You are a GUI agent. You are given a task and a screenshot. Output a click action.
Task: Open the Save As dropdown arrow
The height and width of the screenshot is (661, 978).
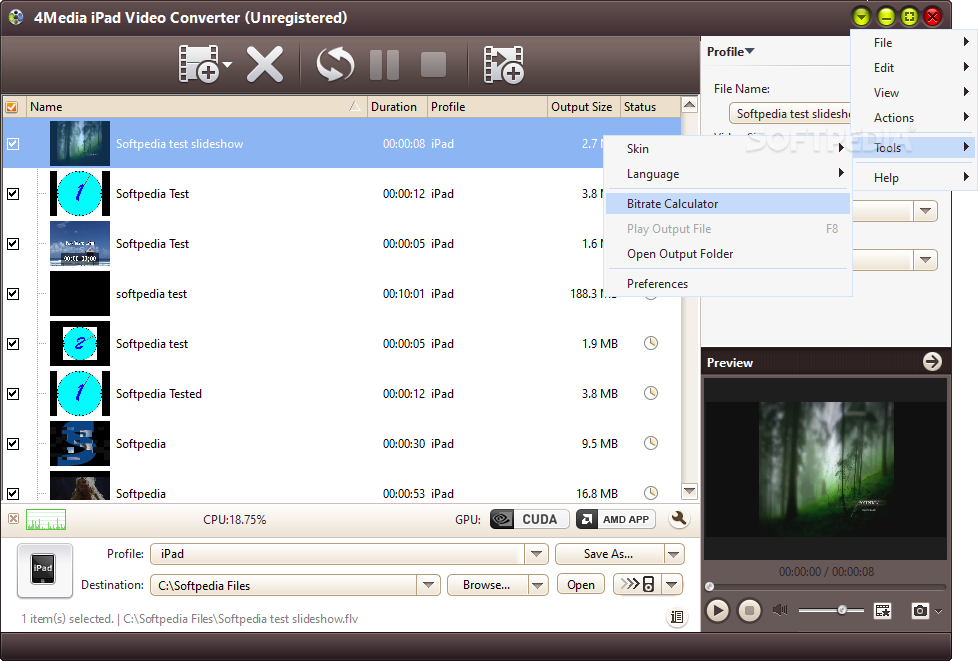coord(673,554)
